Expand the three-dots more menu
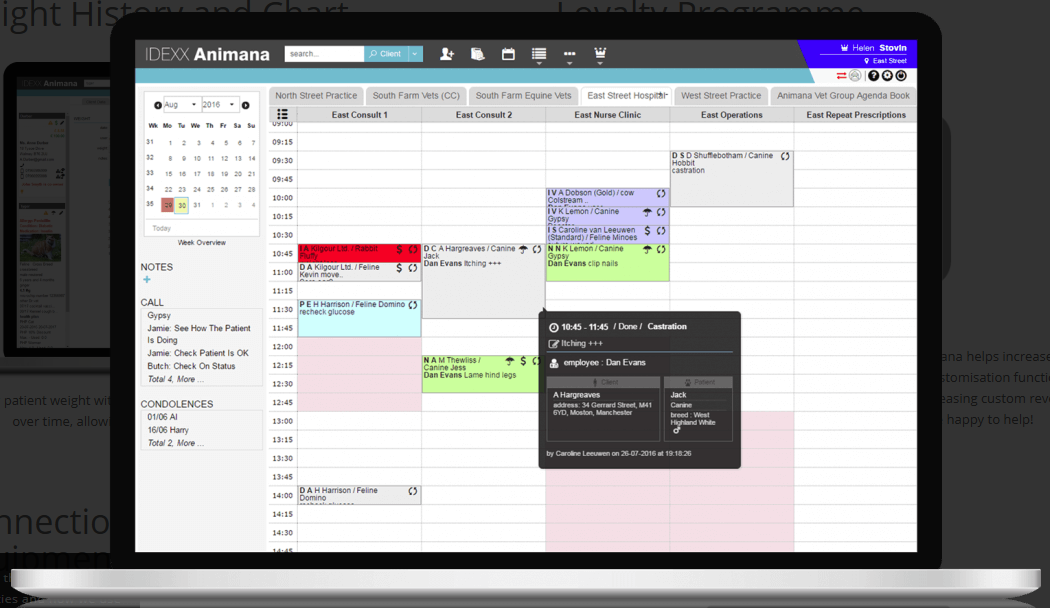The height and width of the screenshot is (608, 1050). pyautogui.click(x=569, y=54)
